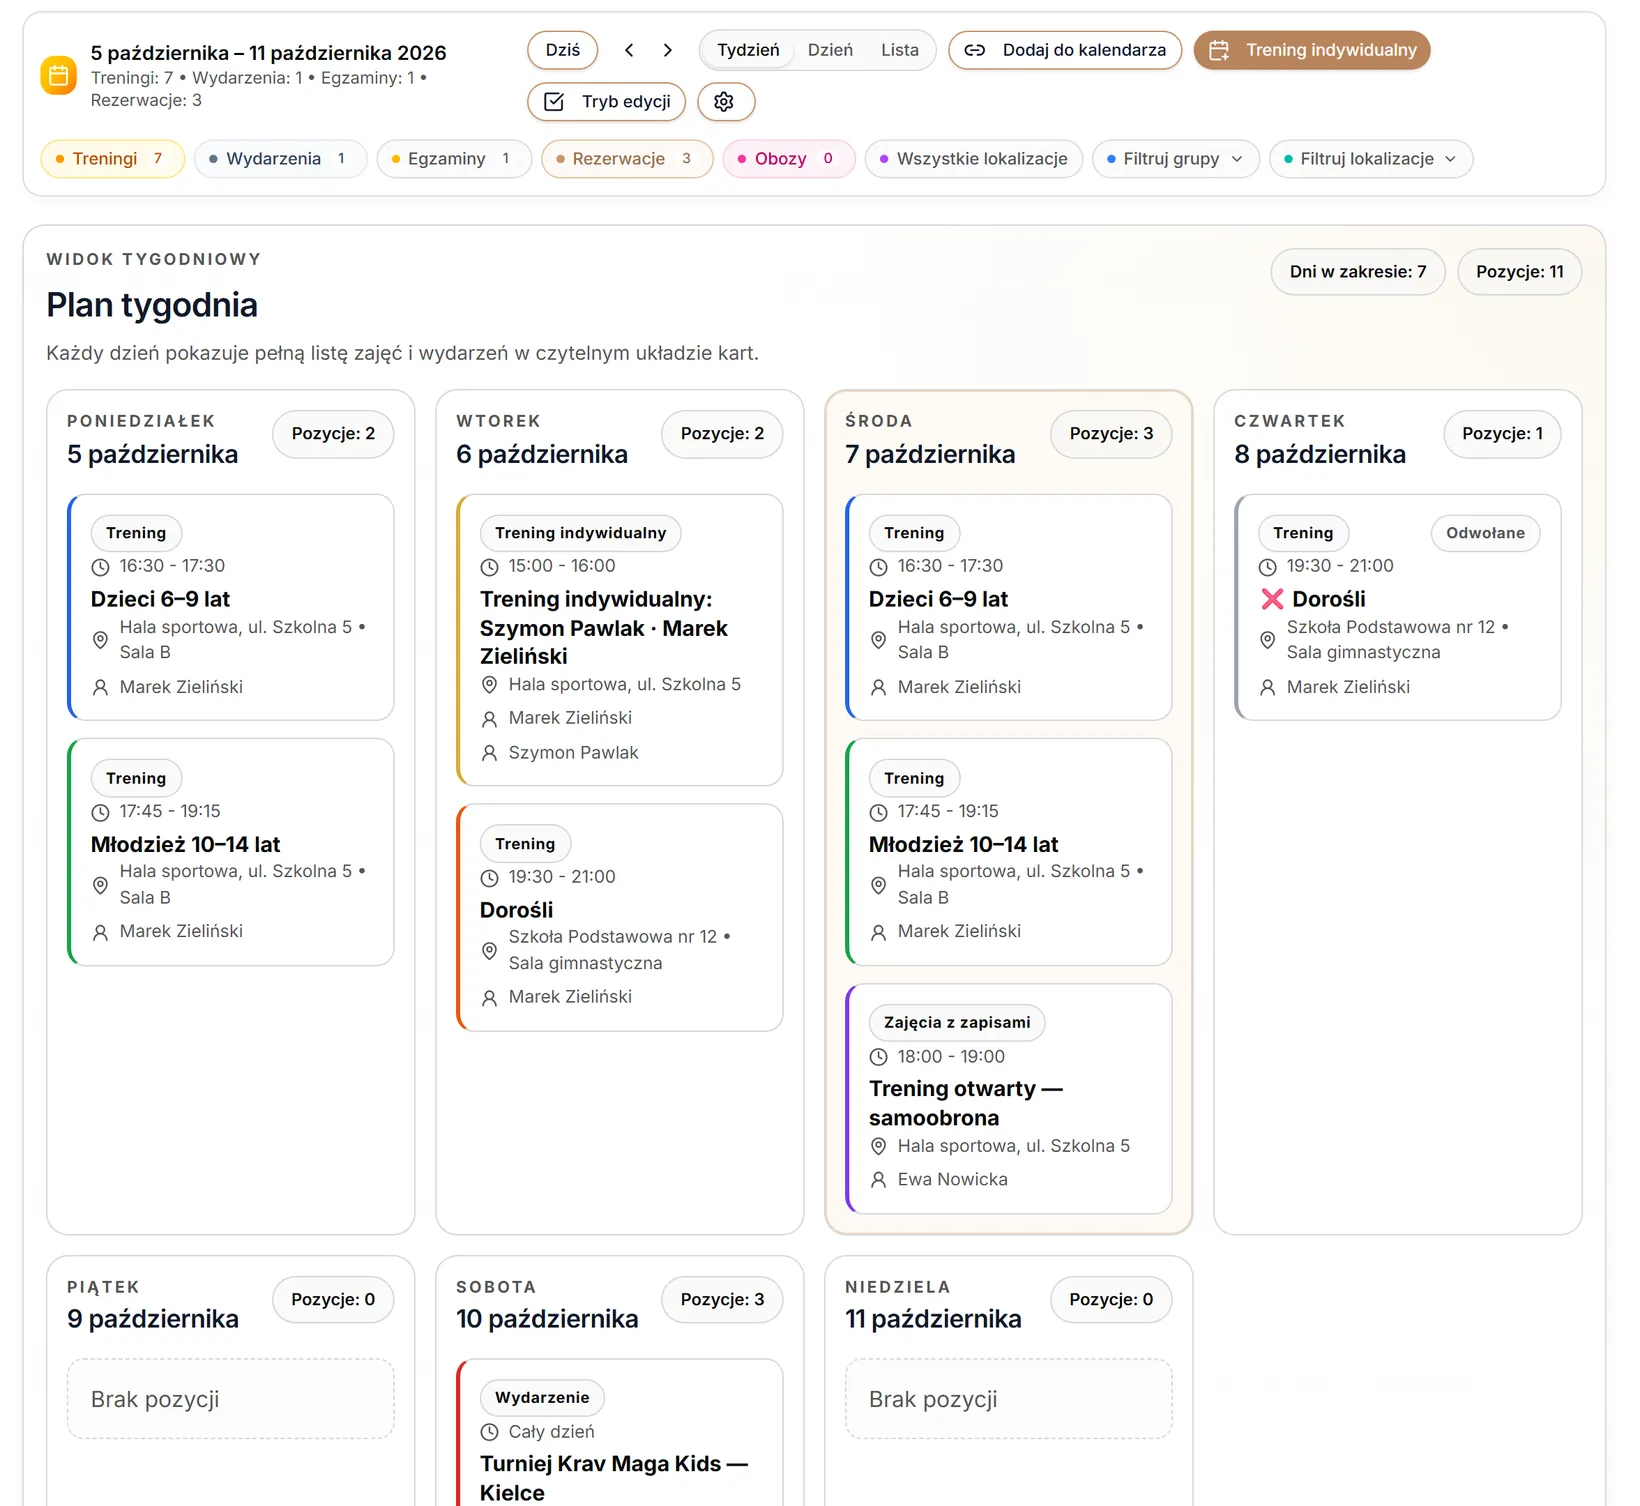Create a Trening indywidualny using orange button
This screenshot has height=1506, width=1640.
(1312, 50)
